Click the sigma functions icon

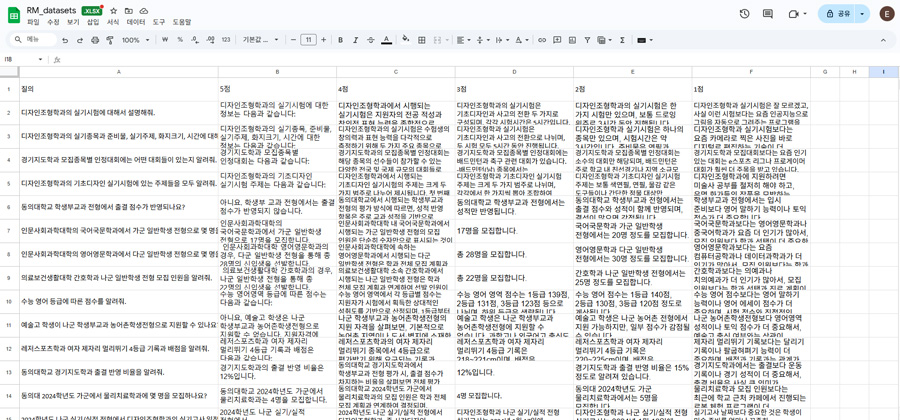(622, 40)
